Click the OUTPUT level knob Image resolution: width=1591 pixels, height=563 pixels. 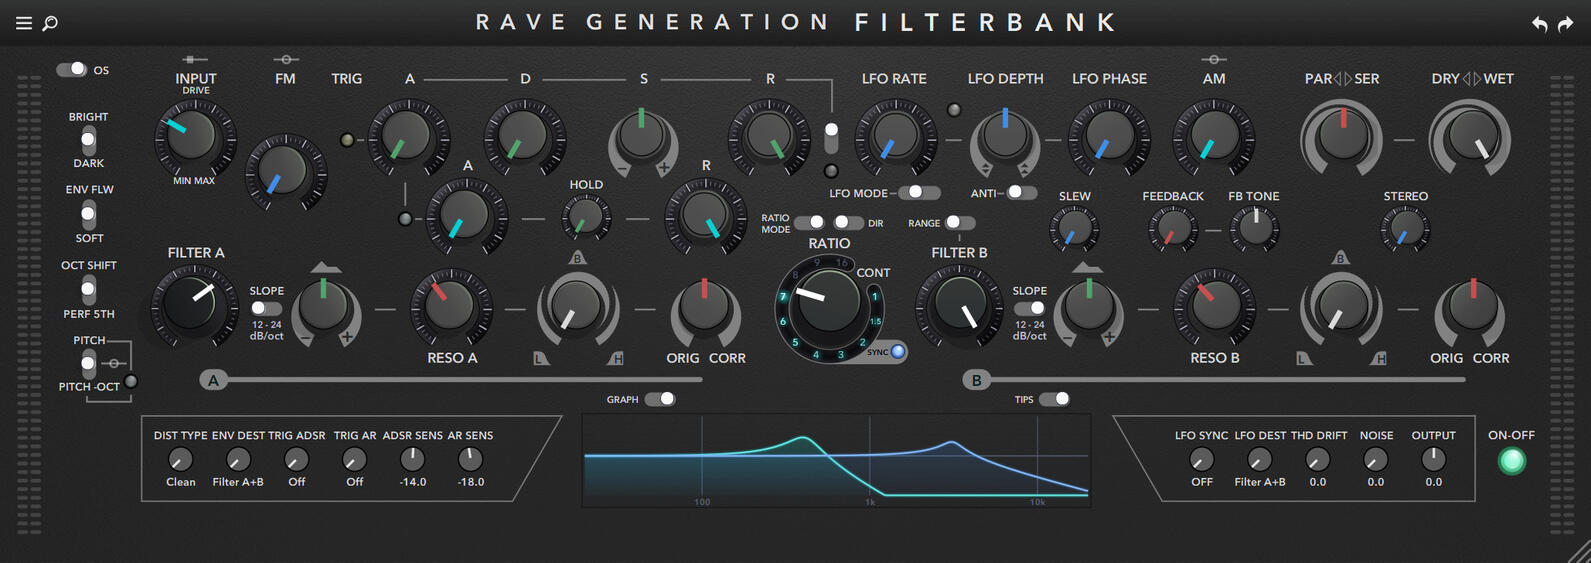(1433, 459)
